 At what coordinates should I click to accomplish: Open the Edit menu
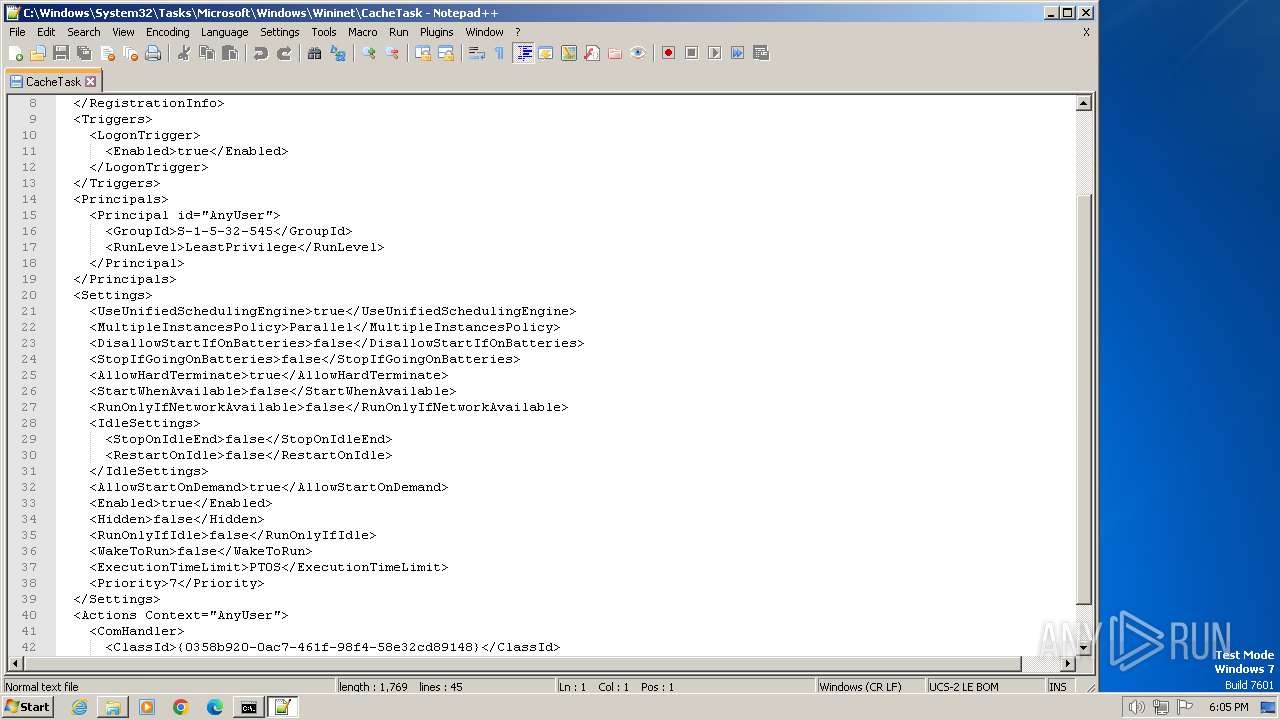point(46,32)
